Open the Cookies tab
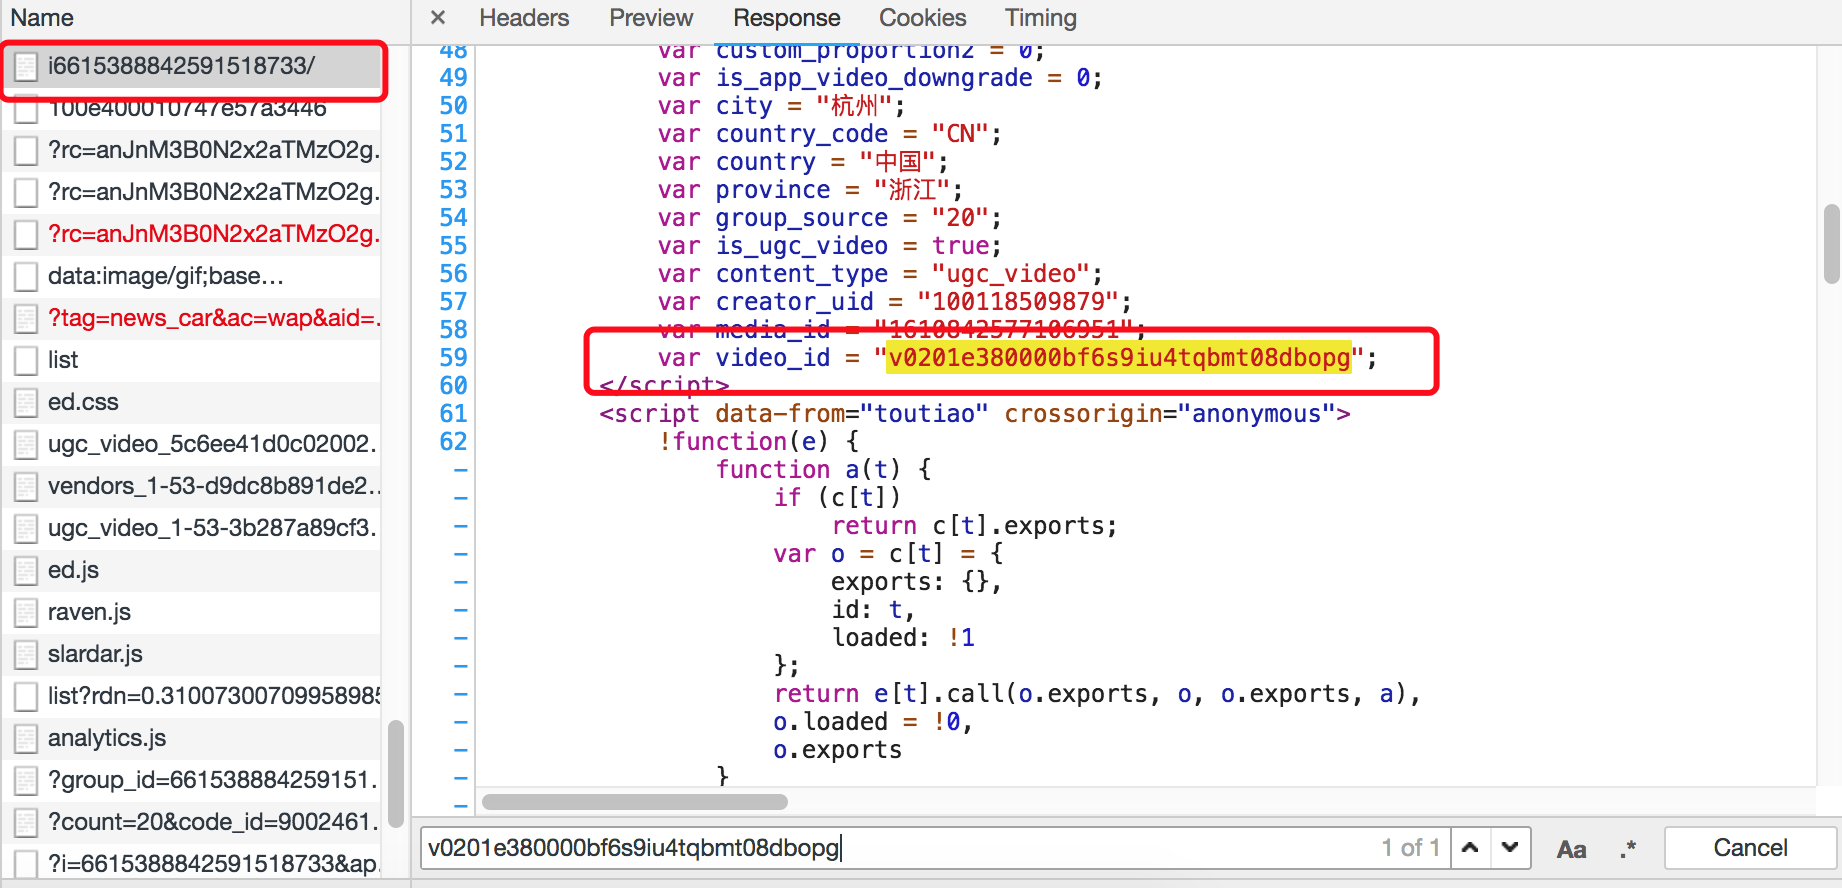This screenshot has height=888, width=1842. [922, 18]
